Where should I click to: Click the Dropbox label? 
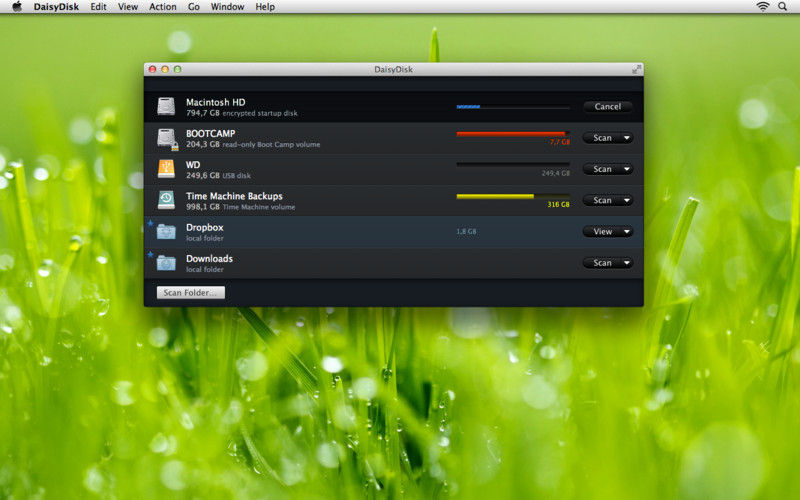(205, 228)
